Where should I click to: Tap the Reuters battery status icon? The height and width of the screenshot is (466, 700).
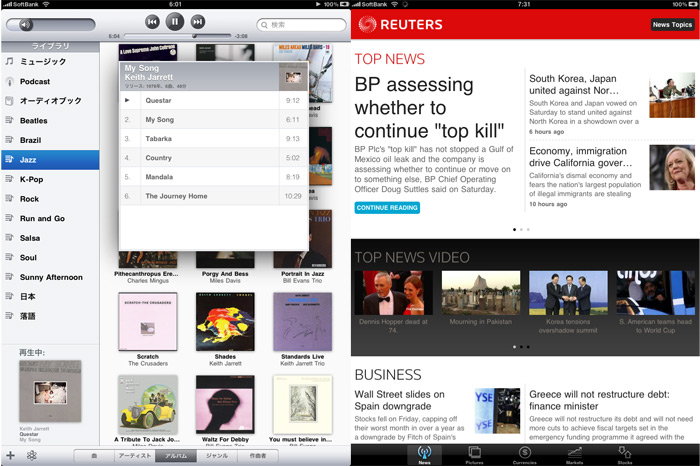point(693,4)
